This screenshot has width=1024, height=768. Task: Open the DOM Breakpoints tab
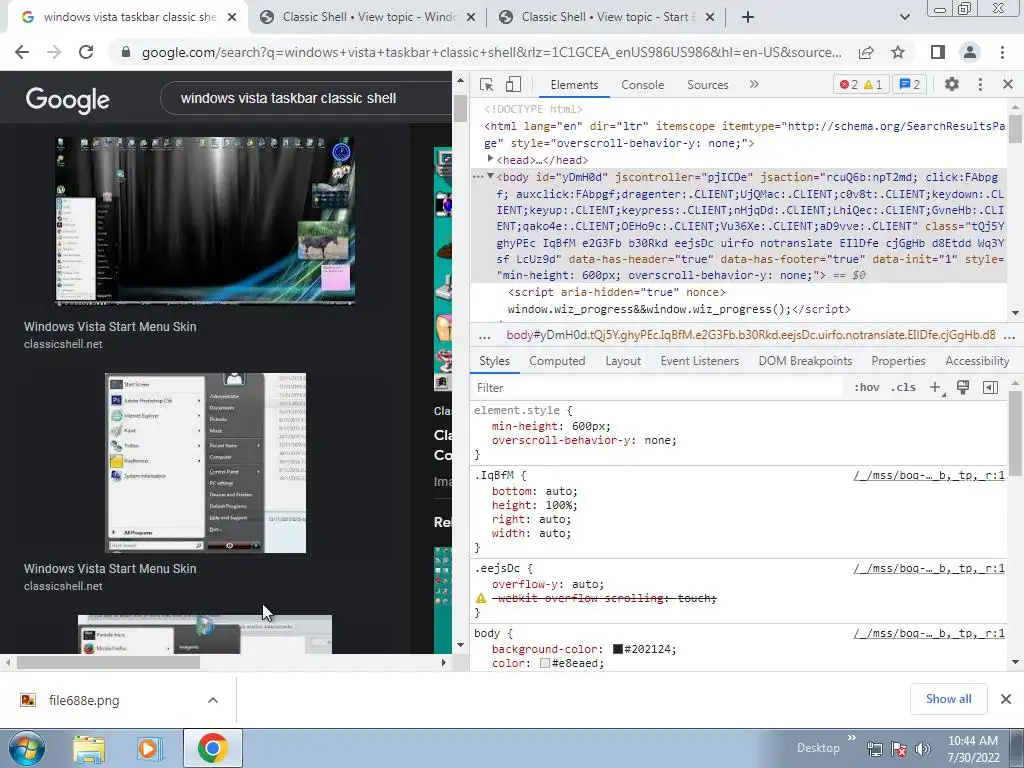[805, 361]
